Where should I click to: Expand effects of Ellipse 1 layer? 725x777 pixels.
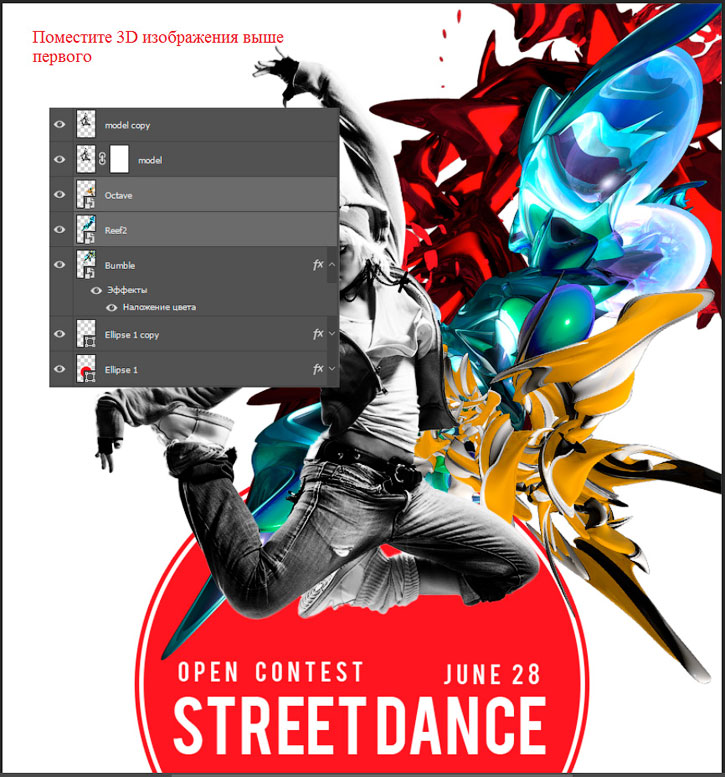[x=332, y=369]
